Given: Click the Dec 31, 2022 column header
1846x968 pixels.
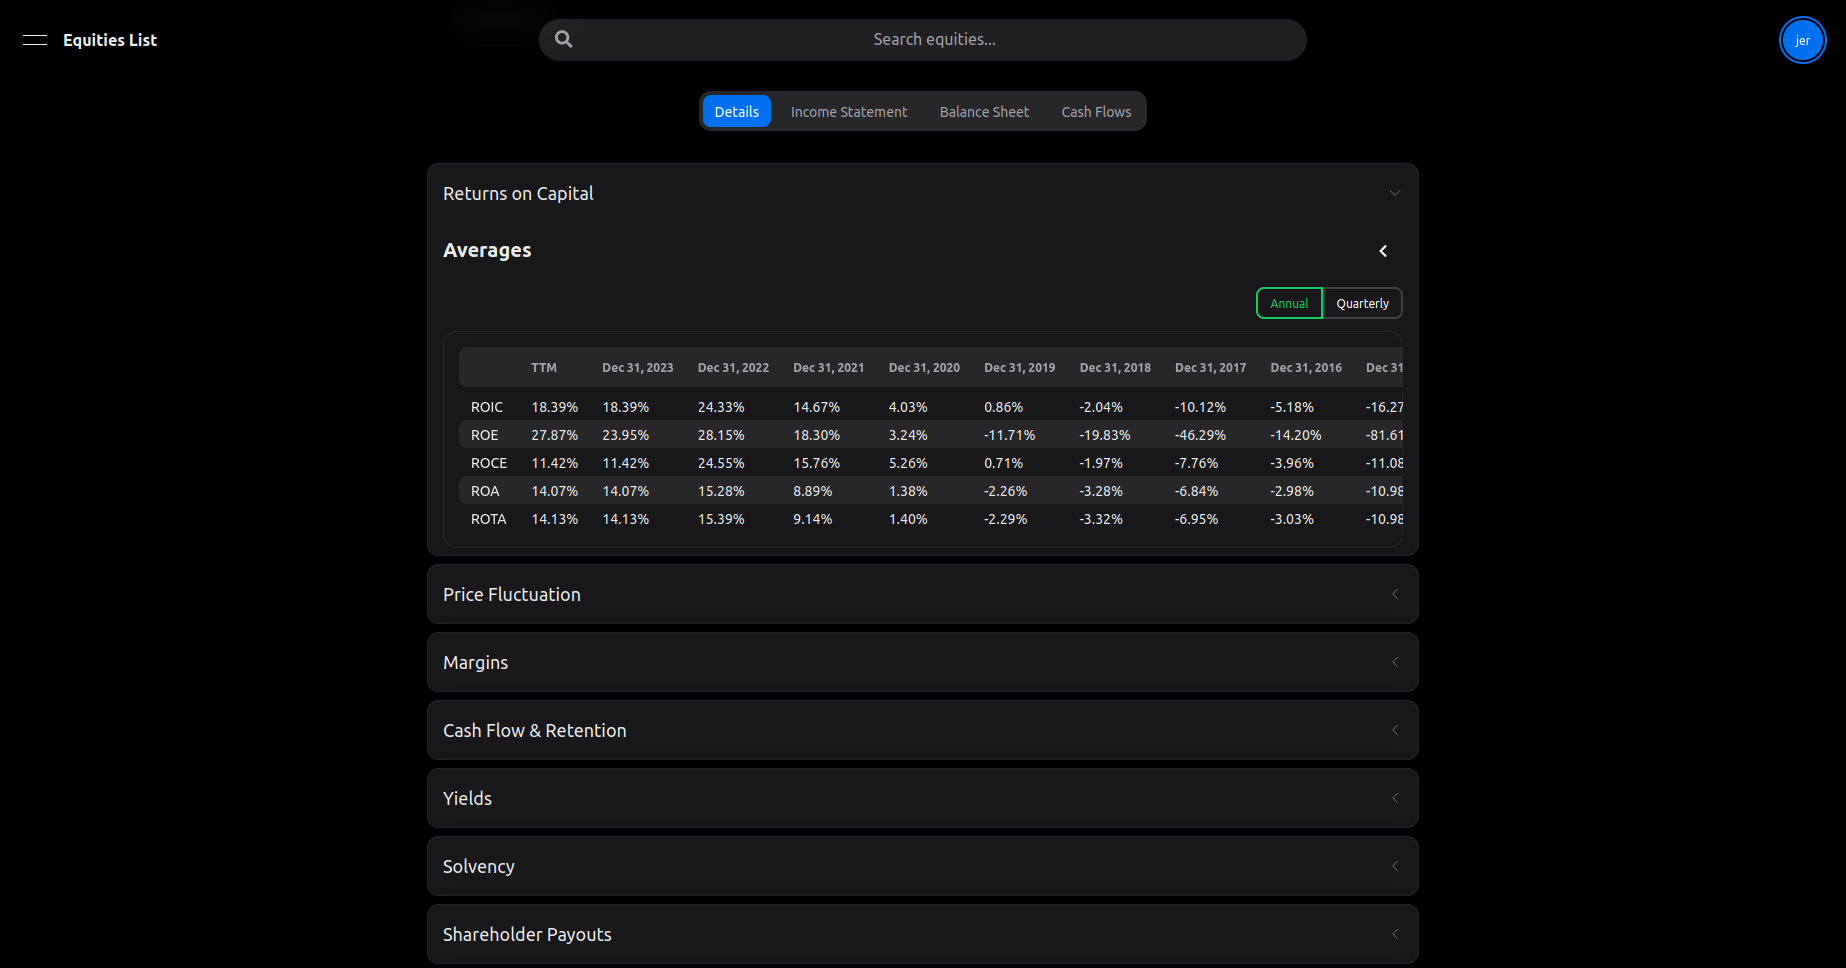Looking at the screenshot, I should tap(733, 368).
